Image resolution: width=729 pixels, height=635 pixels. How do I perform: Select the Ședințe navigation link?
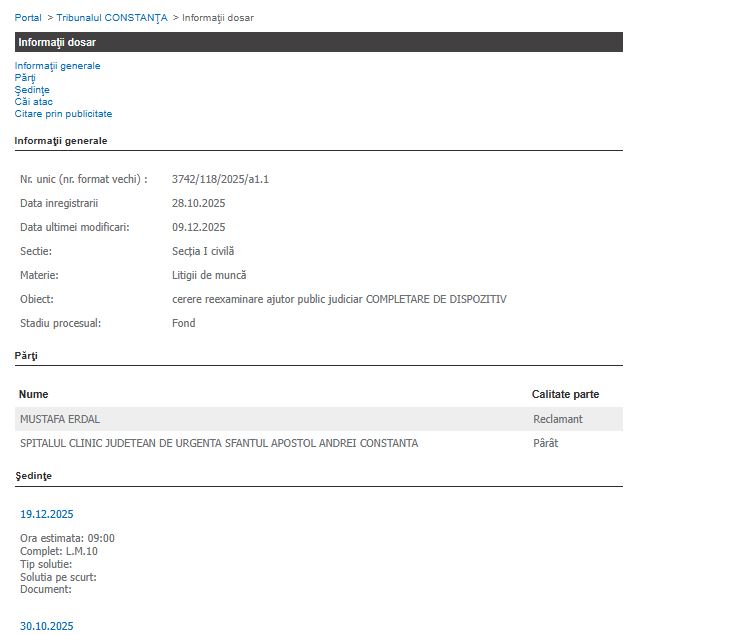click(32, 90)
